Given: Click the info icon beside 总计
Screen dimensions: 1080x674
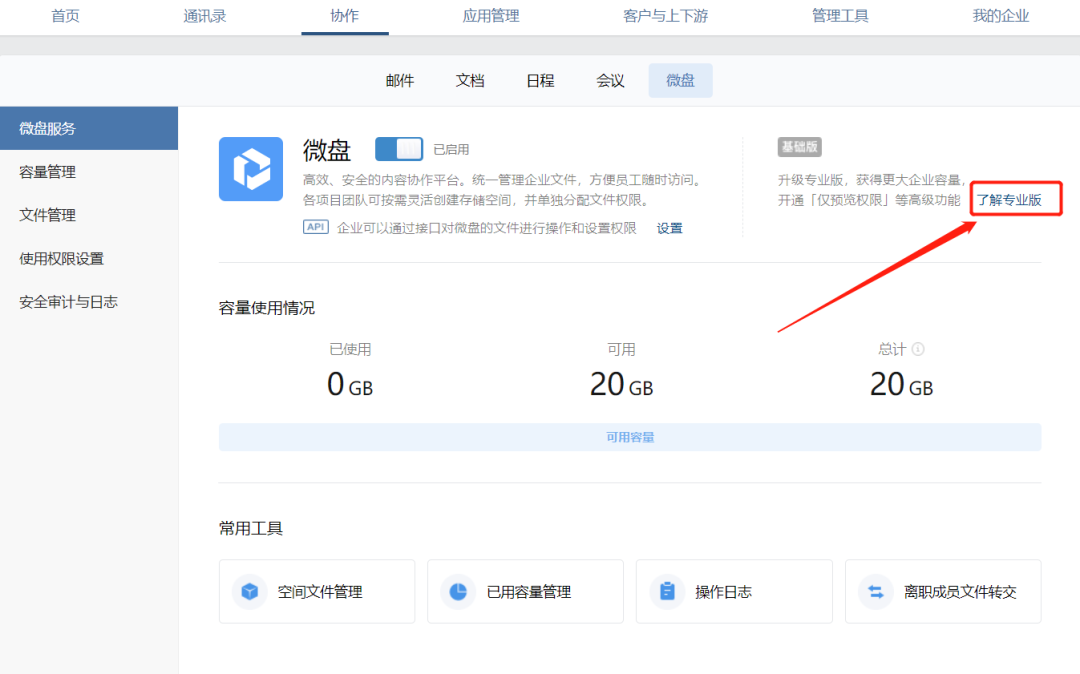Looking at the screenshot, I should point(918,349).
